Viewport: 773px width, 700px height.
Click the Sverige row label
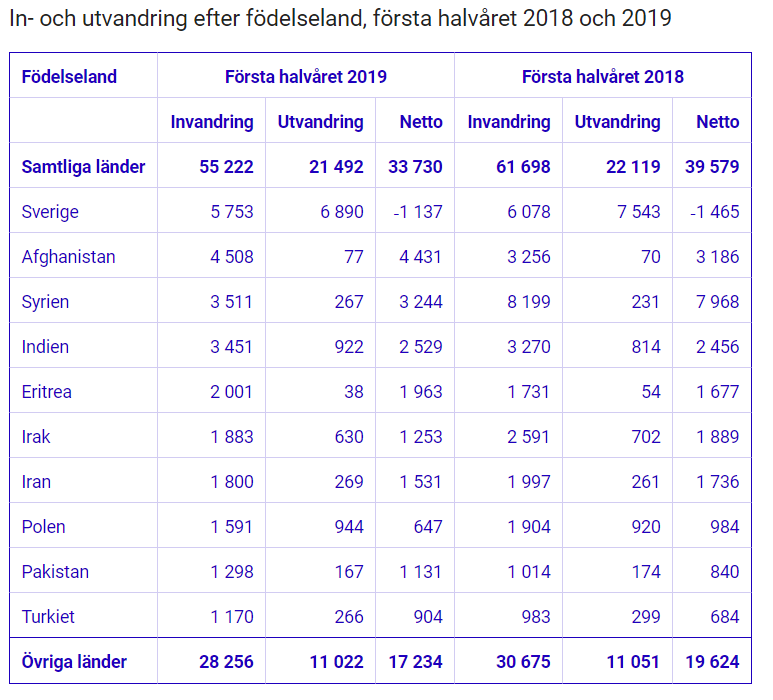tap(50, 212)
